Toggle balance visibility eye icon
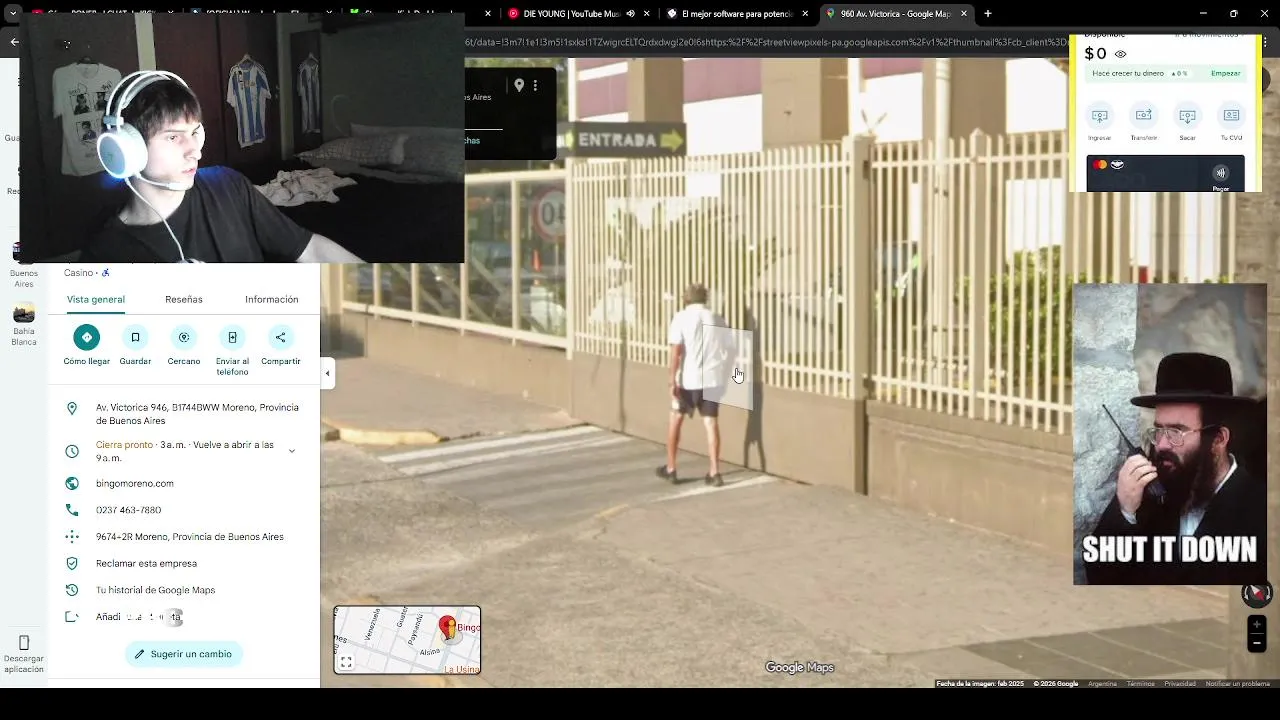Viewport: 1280px width, 720px height. pyautogui.click(x=1120, y=55)
